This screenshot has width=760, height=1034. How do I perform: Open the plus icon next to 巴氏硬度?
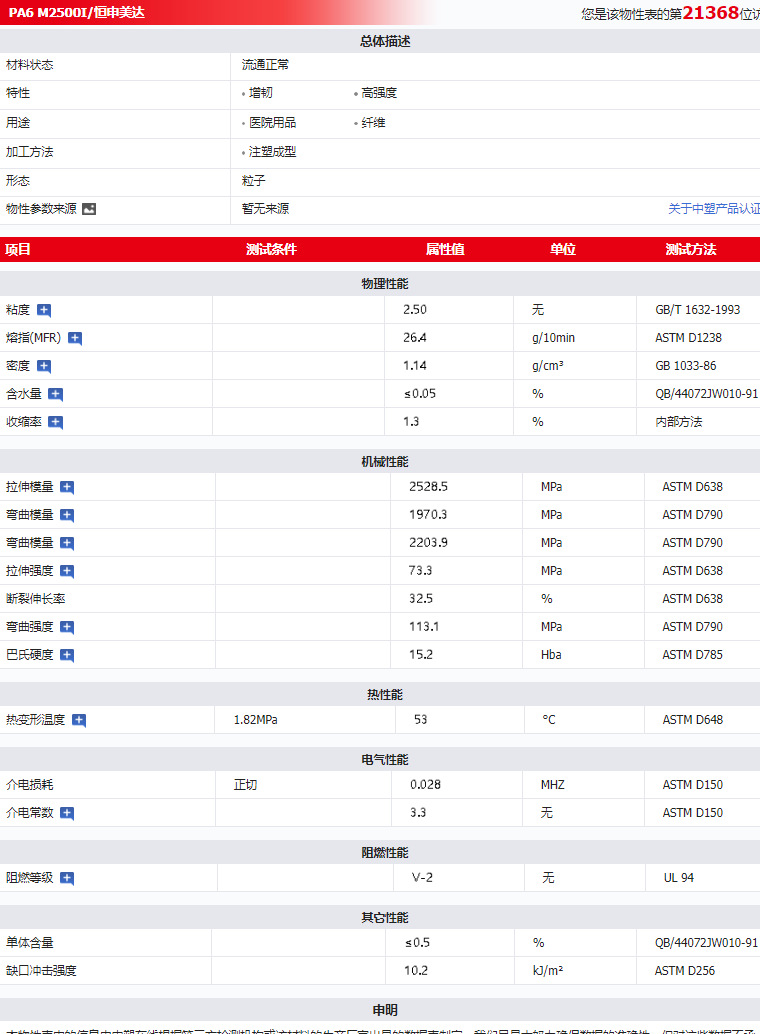67,655
